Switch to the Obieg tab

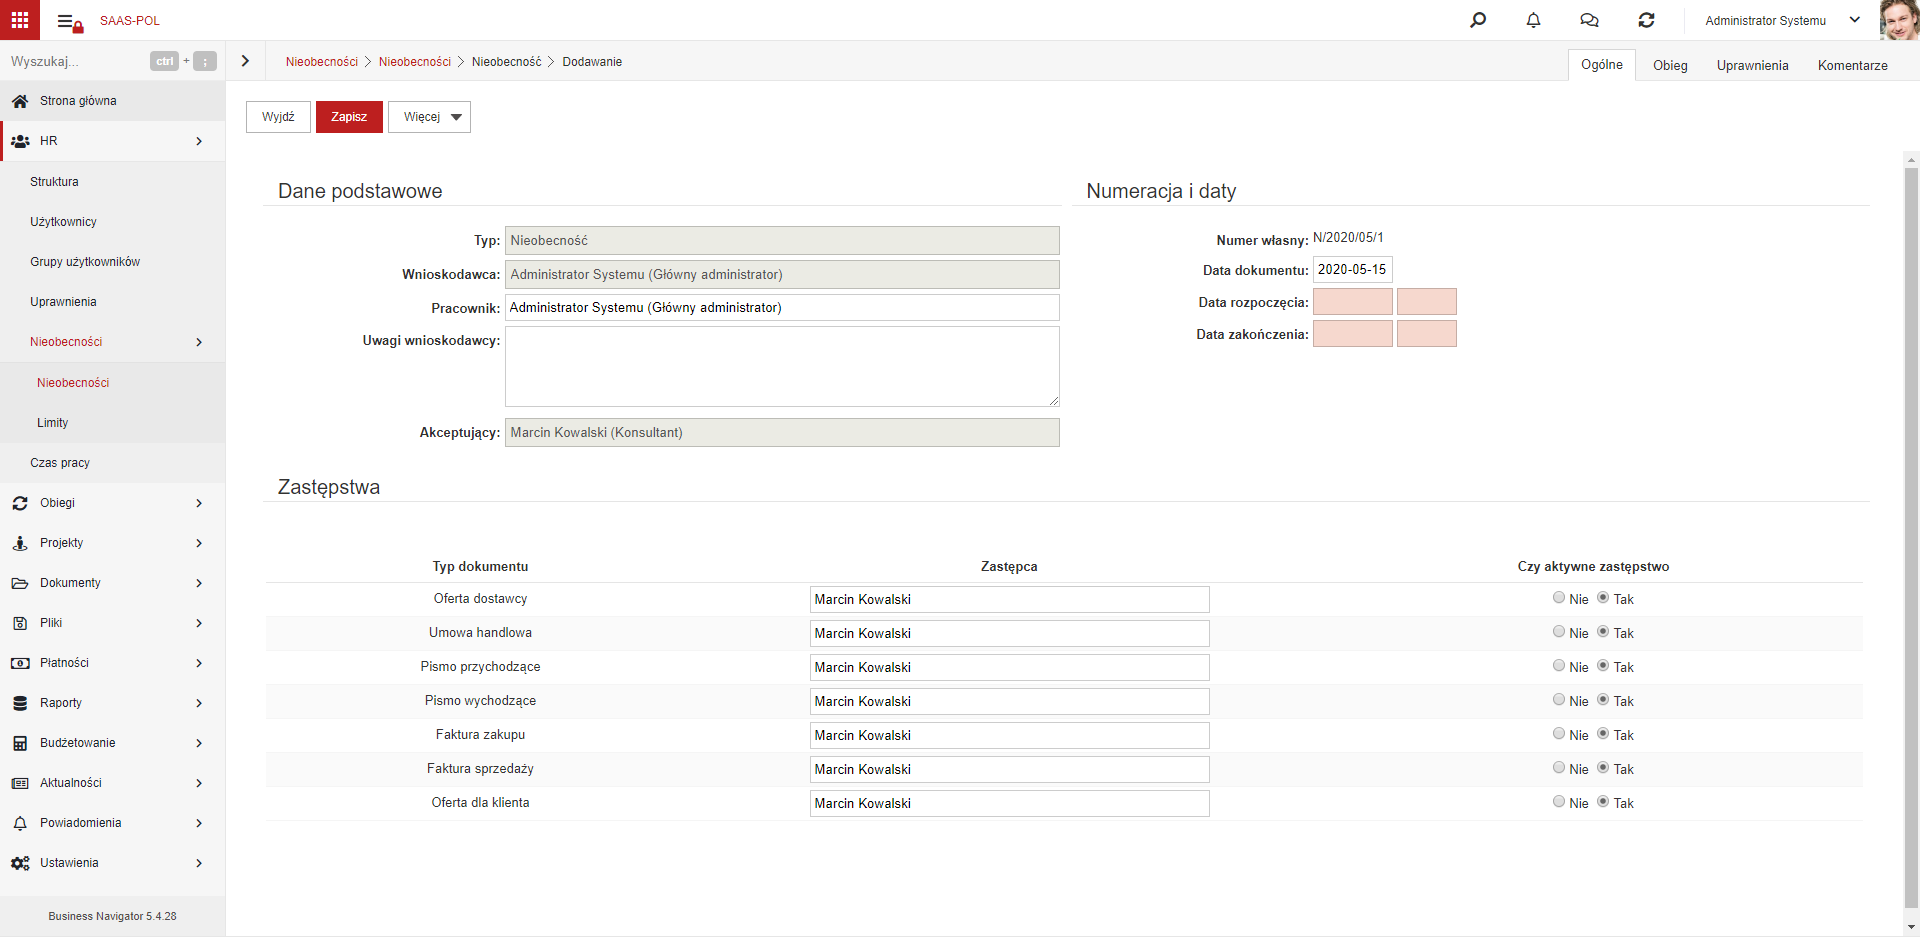point(1670,65)
